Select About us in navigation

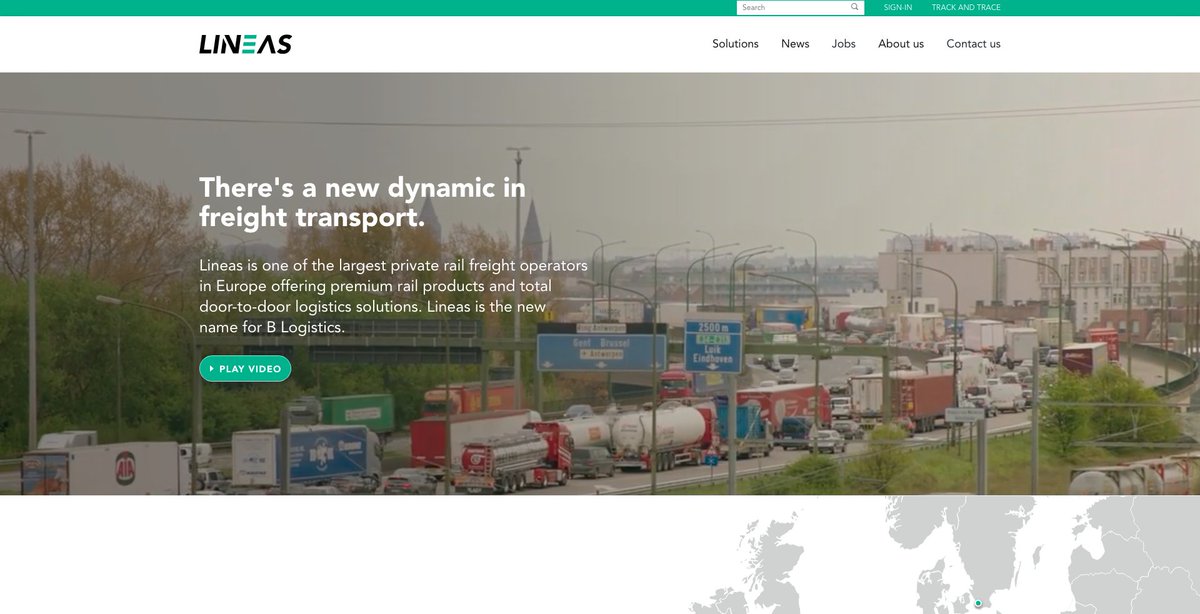901,44
